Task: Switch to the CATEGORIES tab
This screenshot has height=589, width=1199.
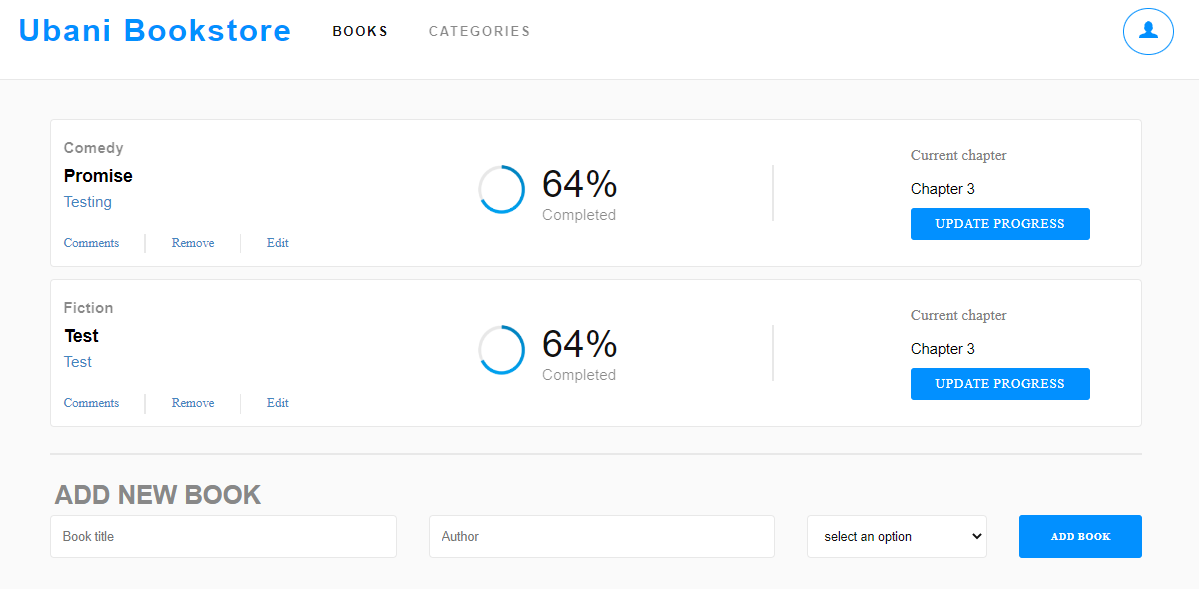Action: [479, 31]
